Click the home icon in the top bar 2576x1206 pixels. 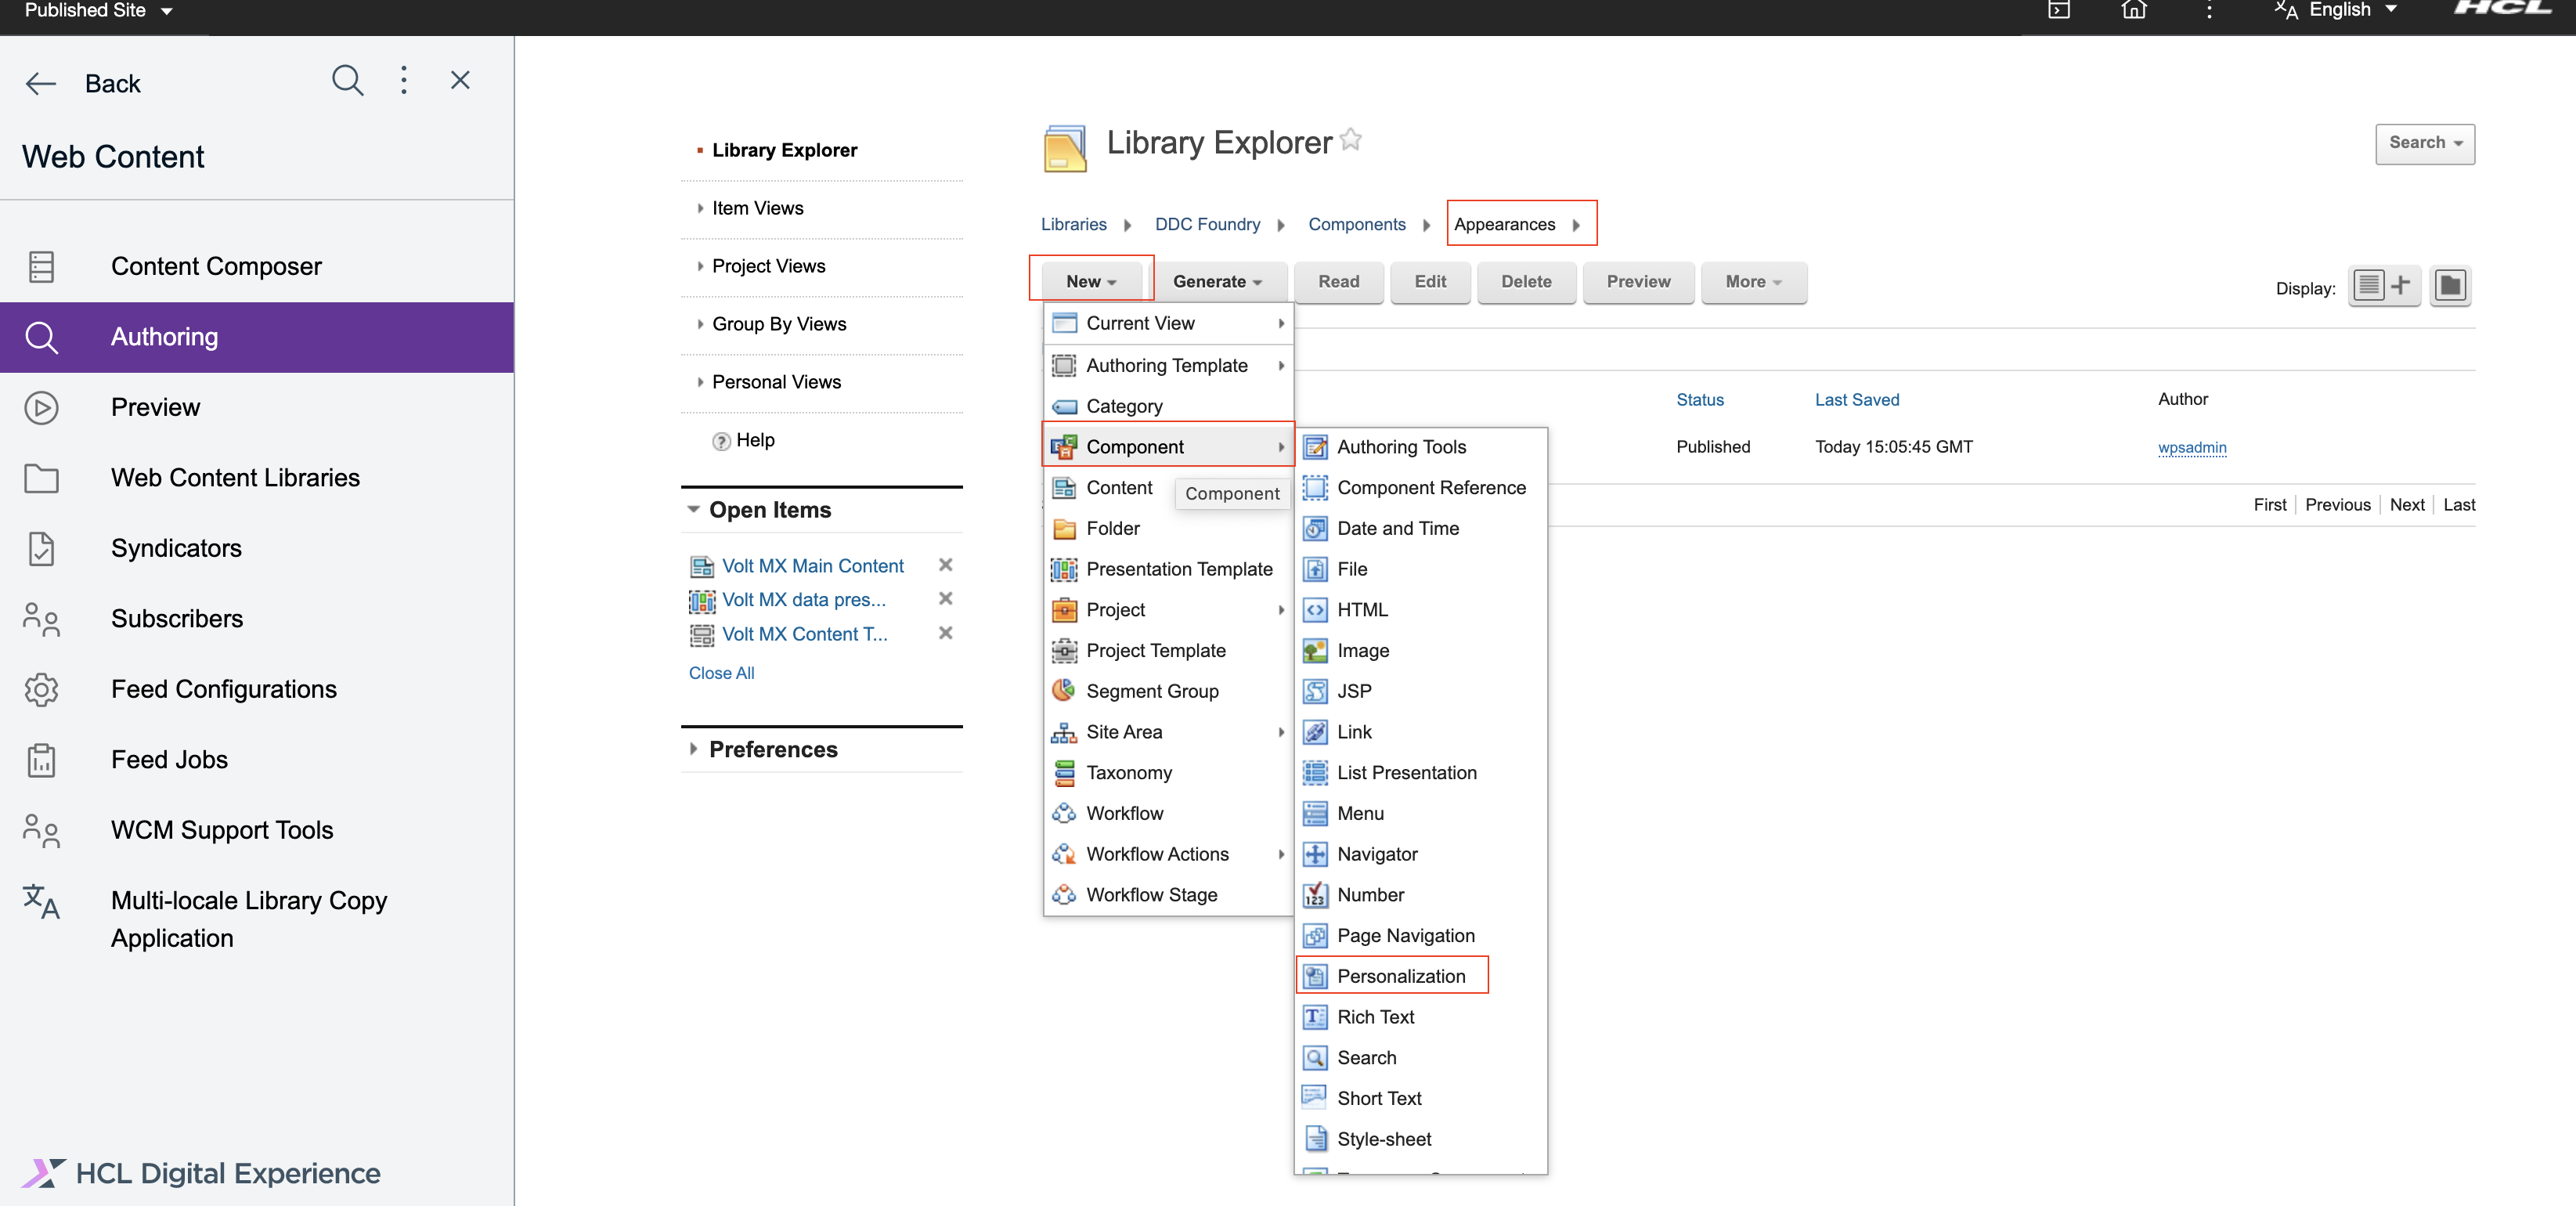coord(2135,11)
